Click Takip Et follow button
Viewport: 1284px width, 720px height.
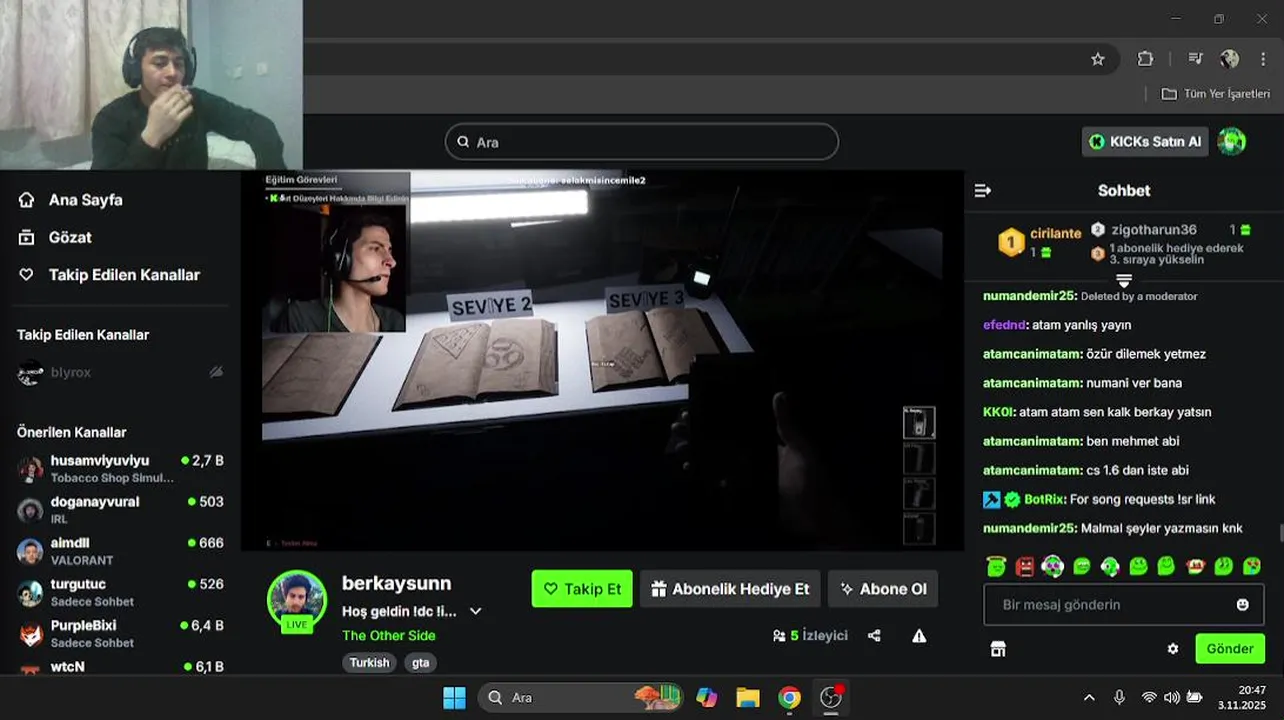point(582,589)
